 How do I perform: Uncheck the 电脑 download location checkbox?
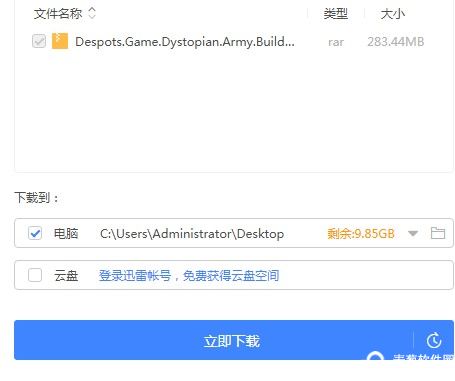pos(35,233)
